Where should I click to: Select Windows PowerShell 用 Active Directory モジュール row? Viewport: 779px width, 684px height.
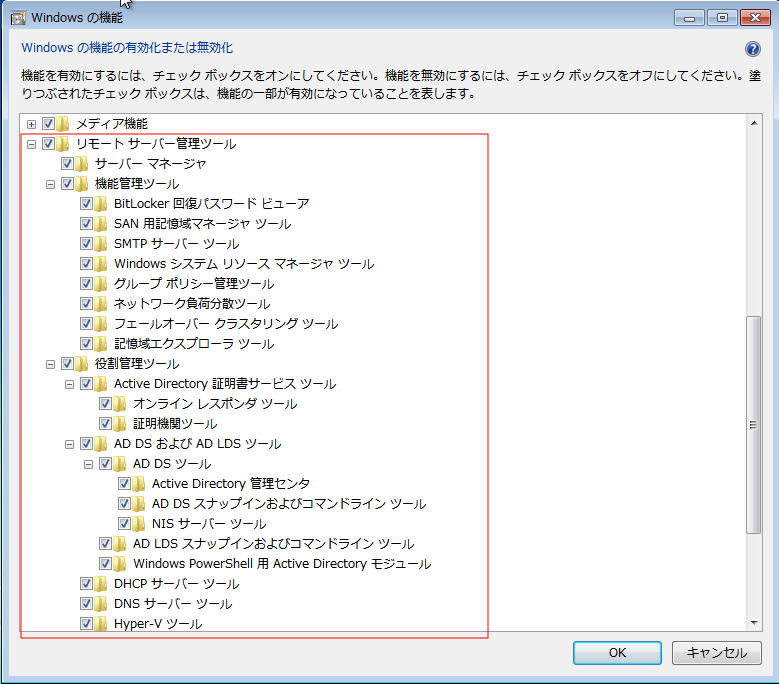click(x=282, y=563)
